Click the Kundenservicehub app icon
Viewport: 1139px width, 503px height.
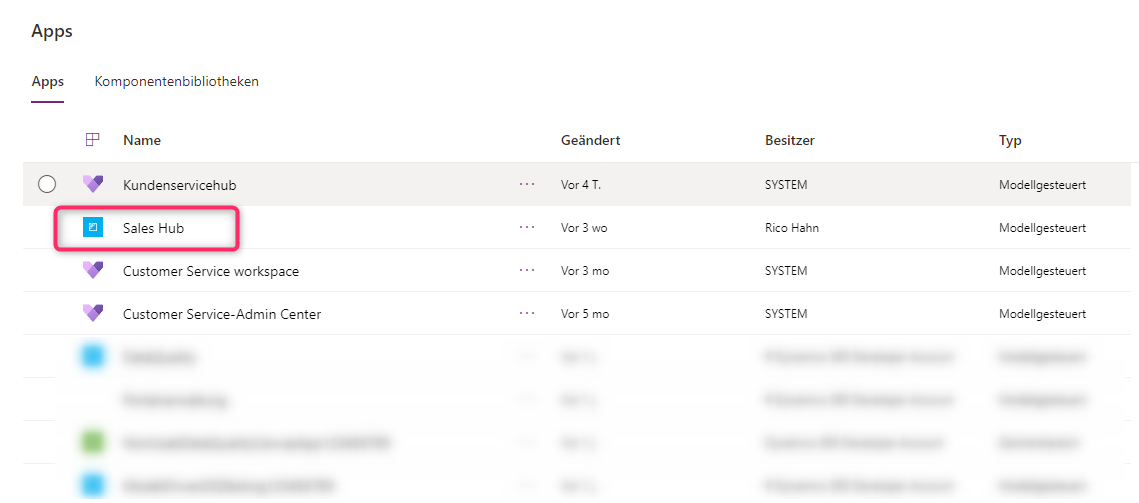point(93,185)
